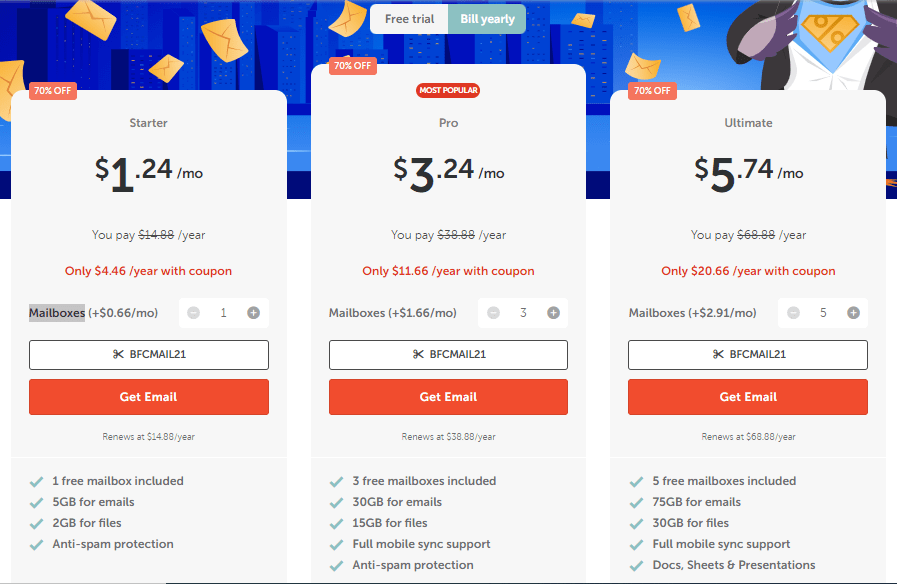The width and height of the screenshot is (897, 584).
Task: Click the Starter mailbox count field
Action: [224, 313]
